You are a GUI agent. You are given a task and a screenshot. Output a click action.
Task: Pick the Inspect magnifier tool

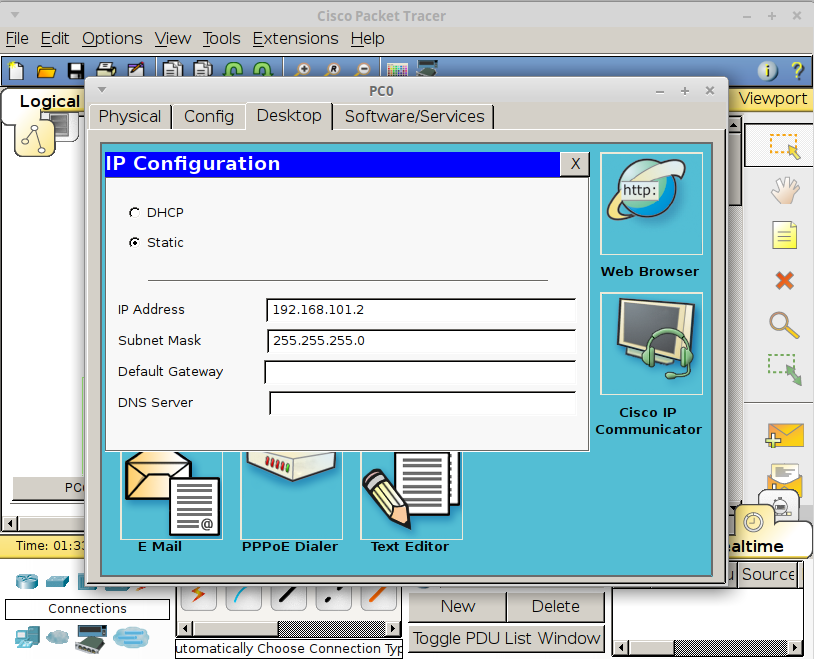pyautogui.click(x=784, y=325)
